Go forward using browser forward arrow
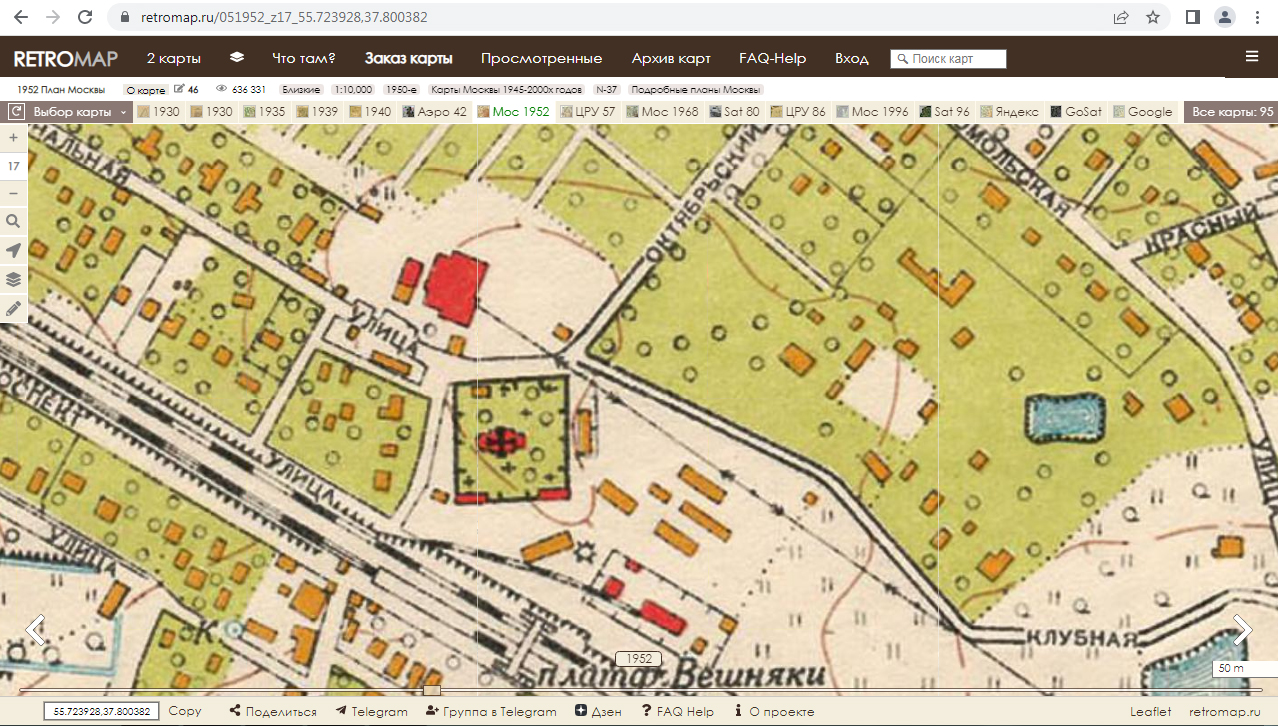This screenshot has height=726, width=1278. tap(54, 17)
